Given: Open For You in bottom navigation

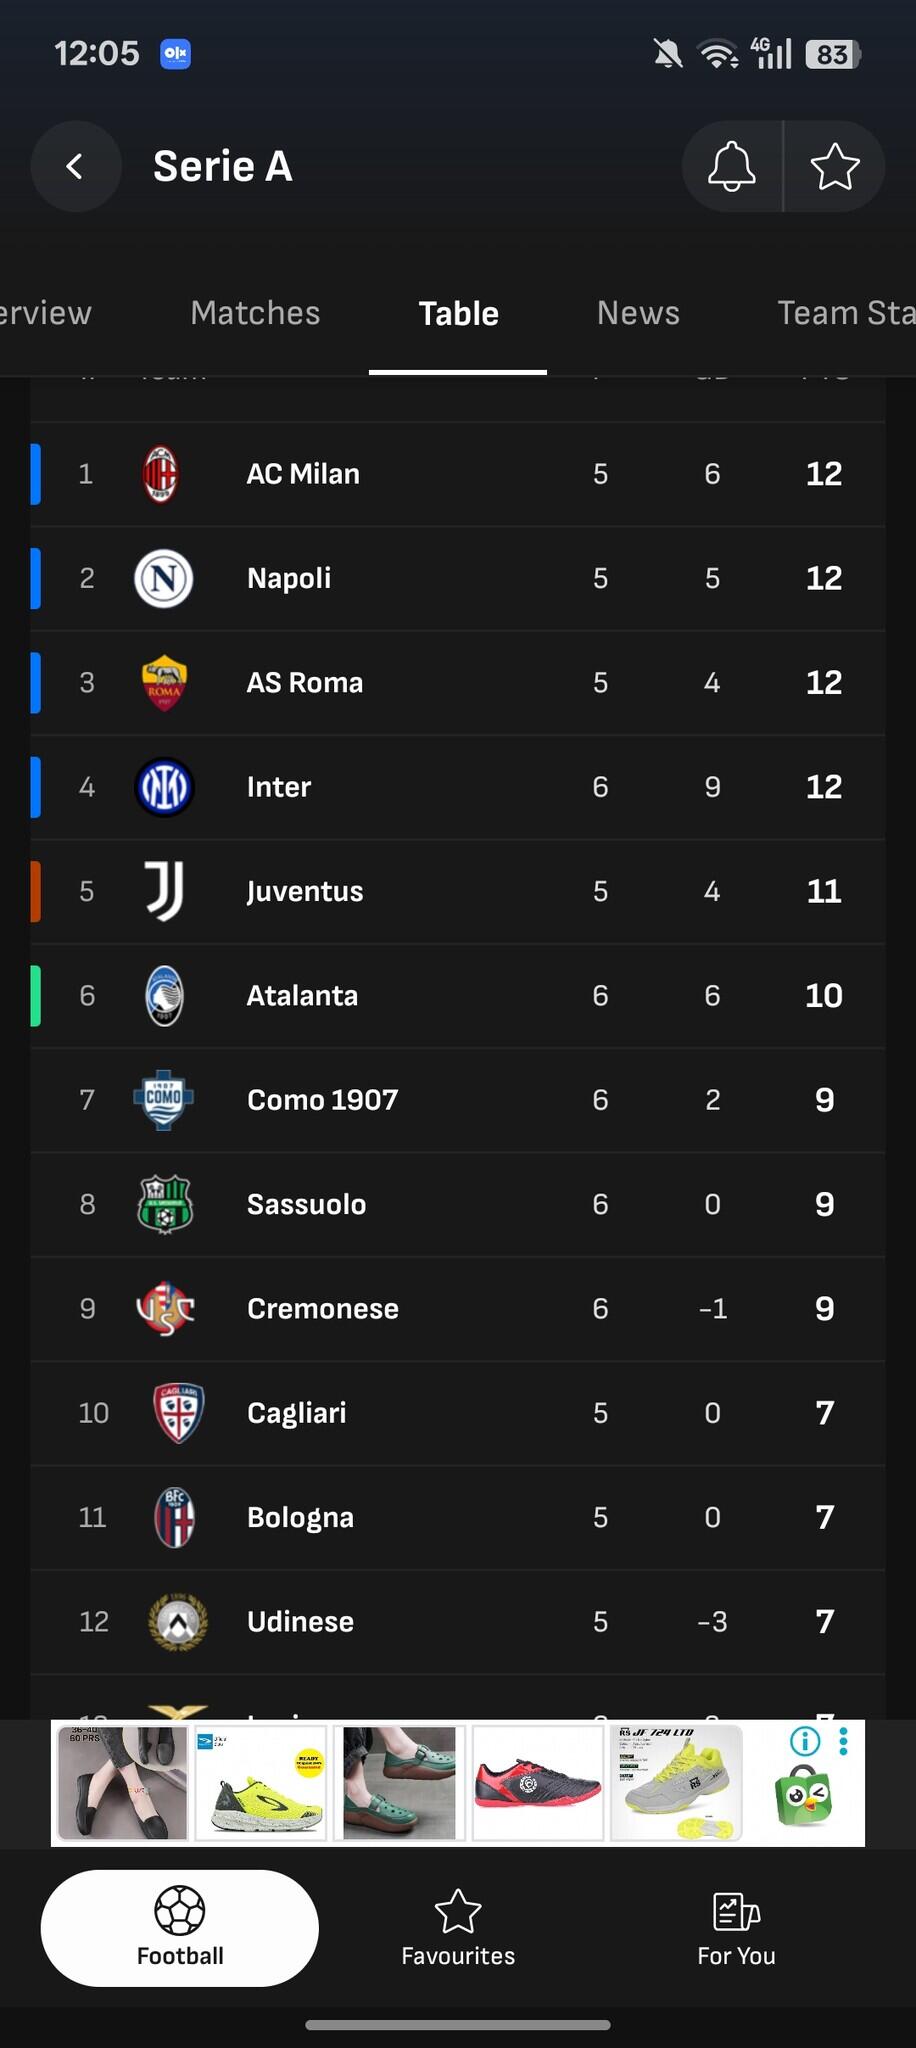Looking at the screenshot, I should pyautogui.click(x=736, y=1928).
